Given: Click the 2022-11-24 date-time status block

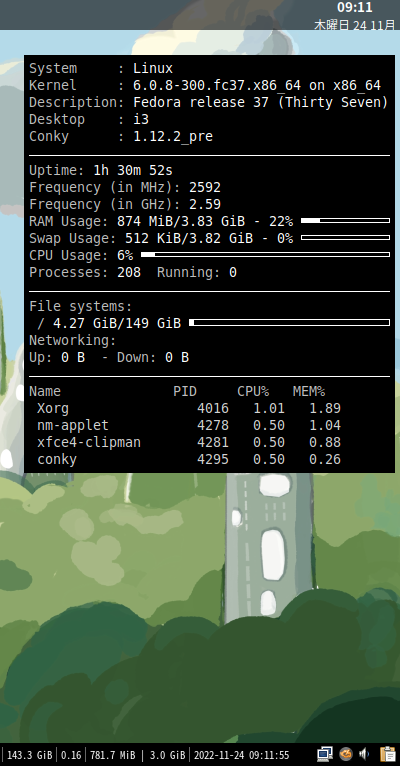Looking at the screenshot, I should tap(242, 755).
